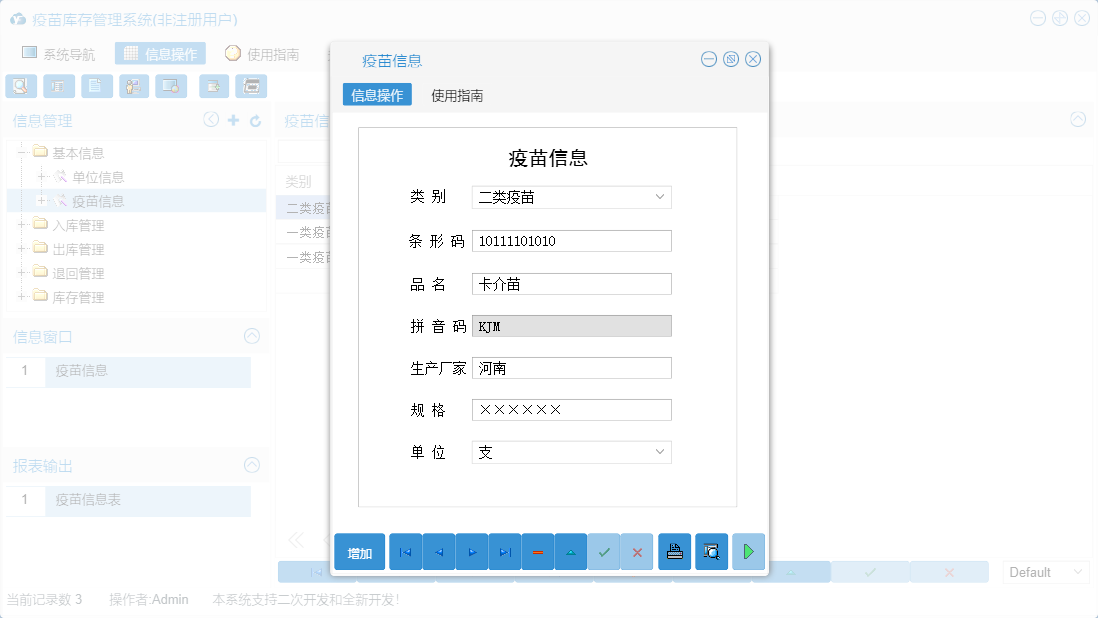1098x618 pixels.
Task: Open print preview in the vaccine info dialog
Action: (x=711, y=551)
